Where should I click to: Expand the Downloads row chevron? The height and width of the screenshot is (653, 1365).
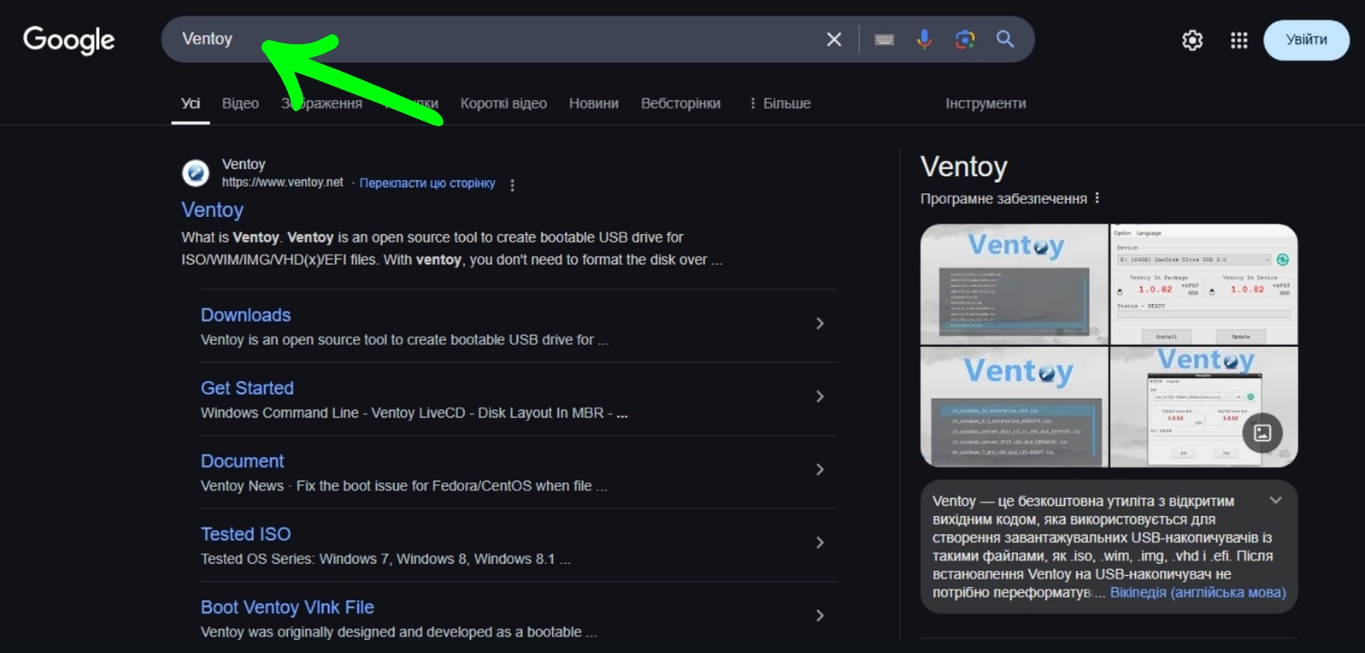point(819,323)
